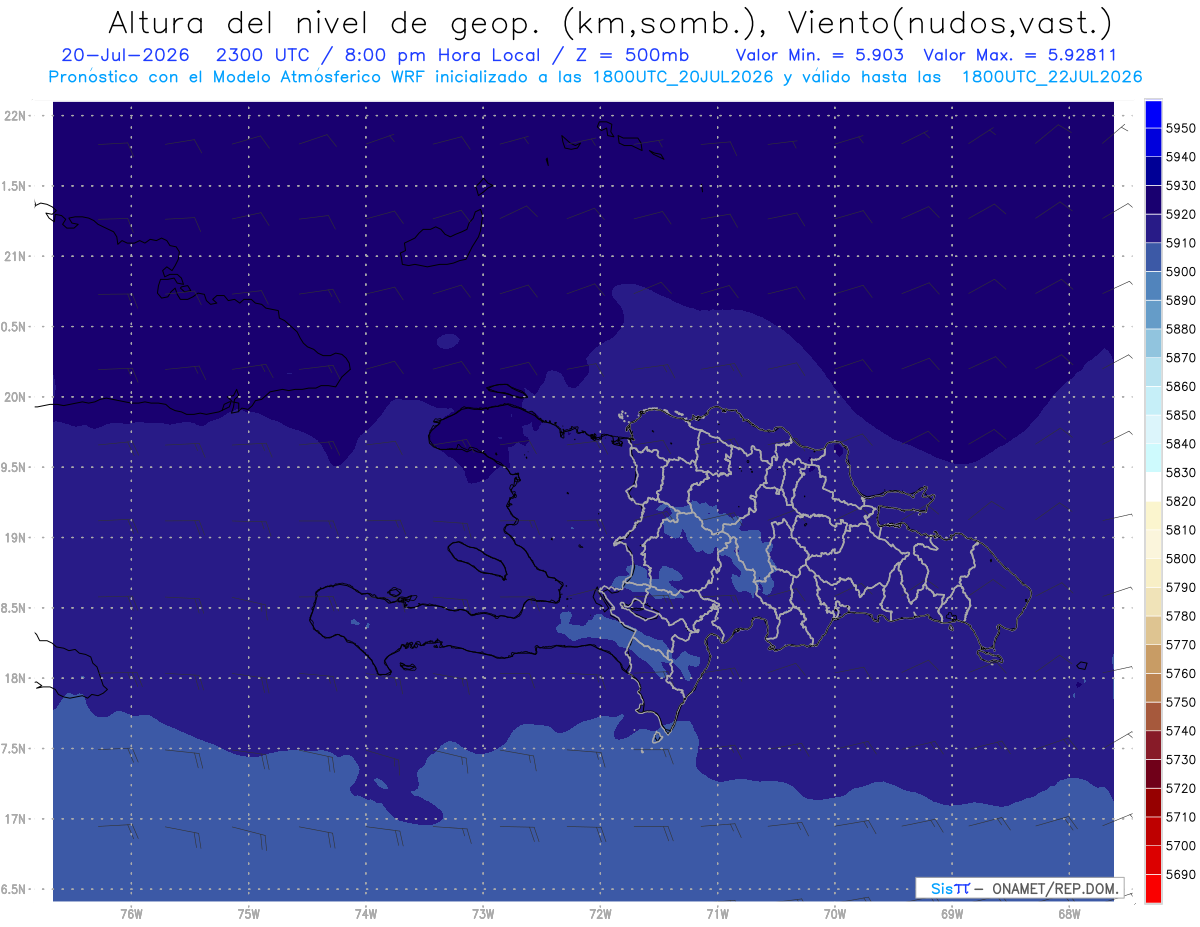Click the valid-until time '1800UTC_22JUL2026'

pyautogui.click(x=1052, y=76)
